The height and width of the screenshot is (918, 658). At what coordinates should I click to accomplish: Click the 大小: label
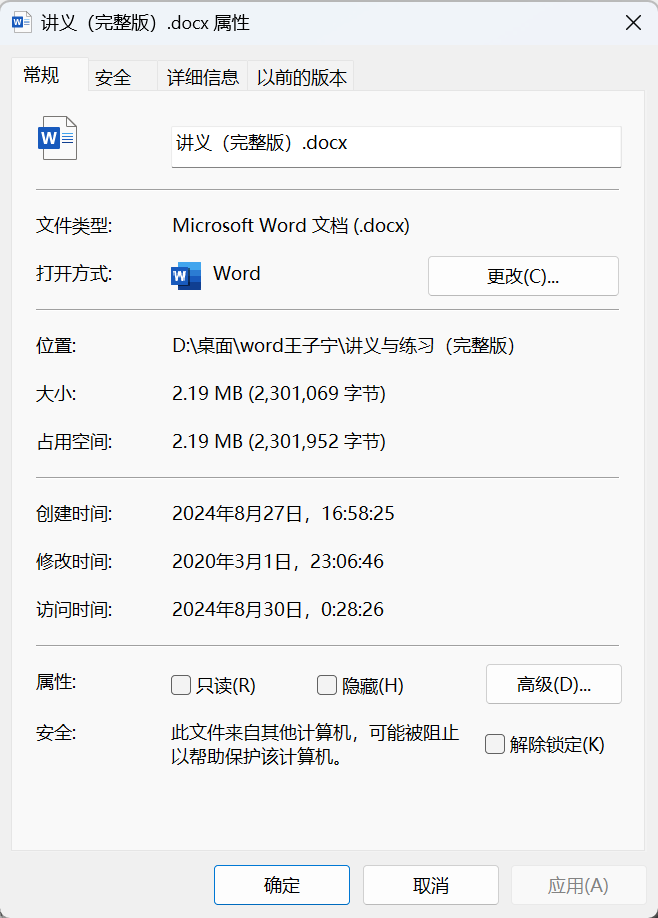pyautogui.click(x=56, y=393)
